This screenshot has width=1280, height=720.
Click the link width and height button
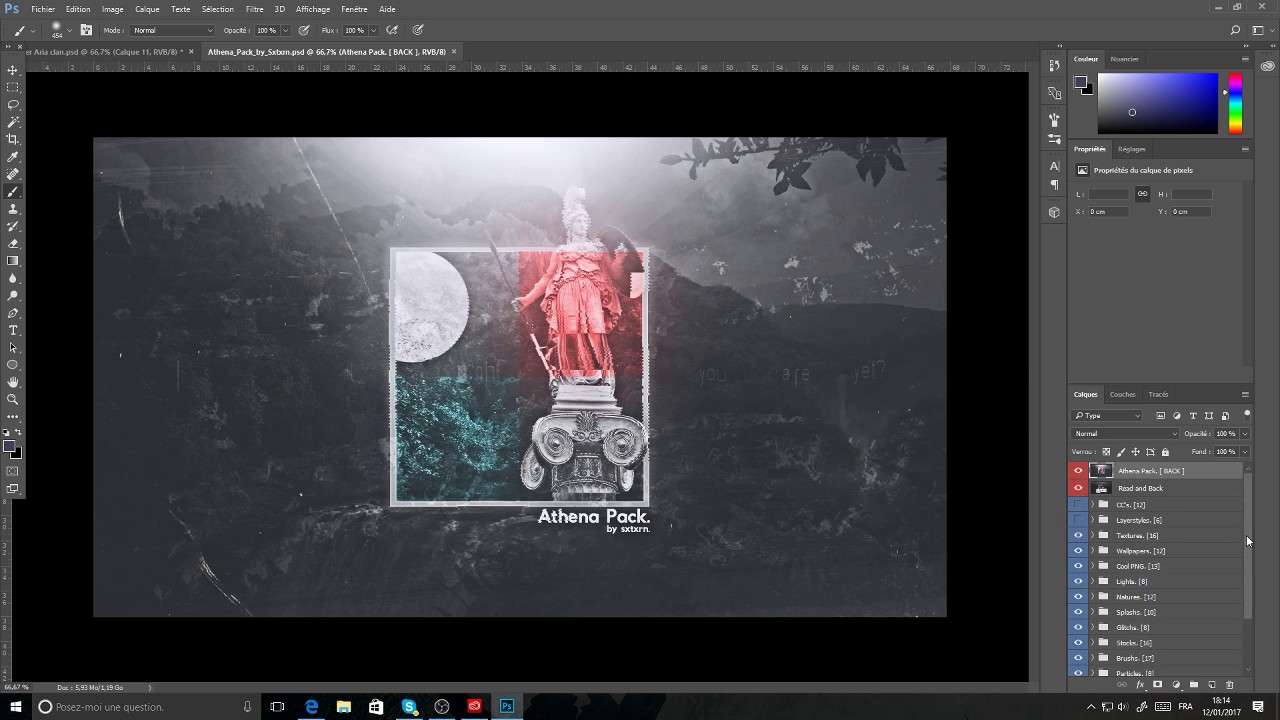(1142, 194)
